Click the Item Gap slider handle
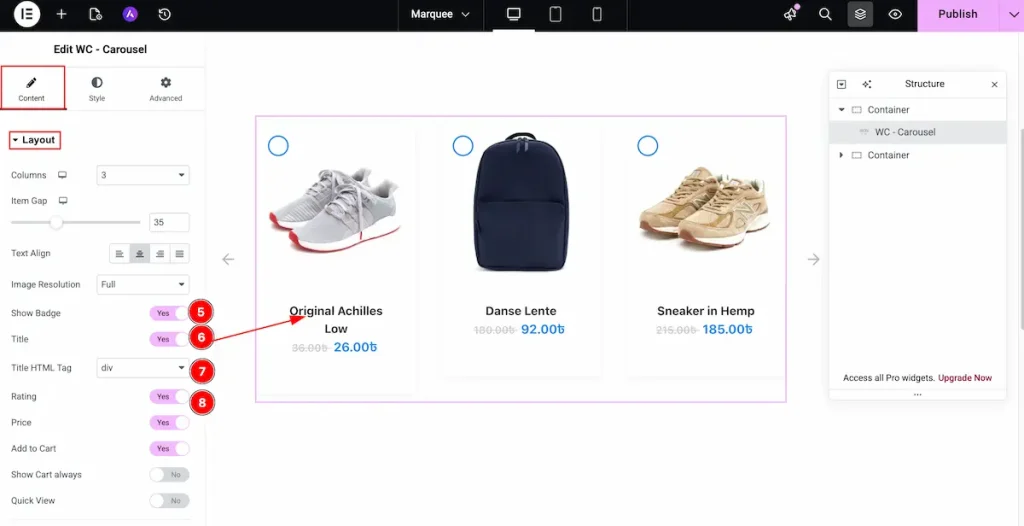The height and width of the screenshot is (526, 1024). tap(57, 222)
